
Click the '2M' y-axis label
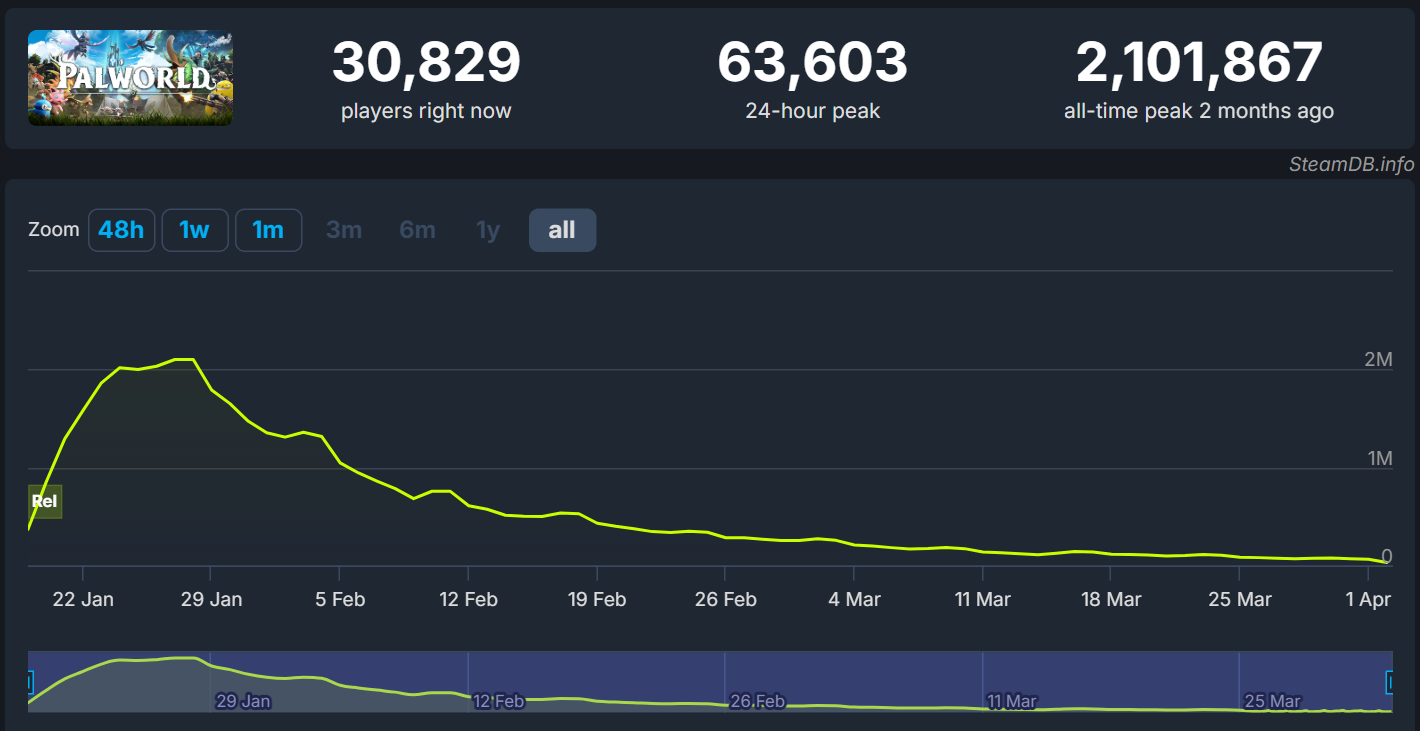coord(1378,359)
